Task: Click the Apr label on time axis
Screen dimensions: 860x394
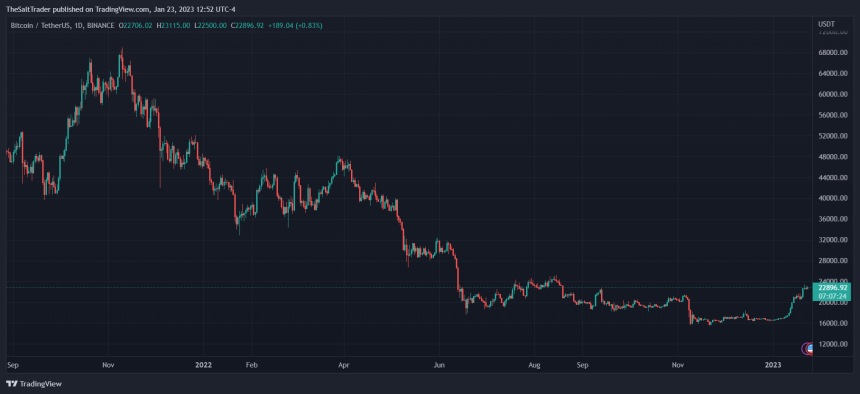Action: click(344, 364)
